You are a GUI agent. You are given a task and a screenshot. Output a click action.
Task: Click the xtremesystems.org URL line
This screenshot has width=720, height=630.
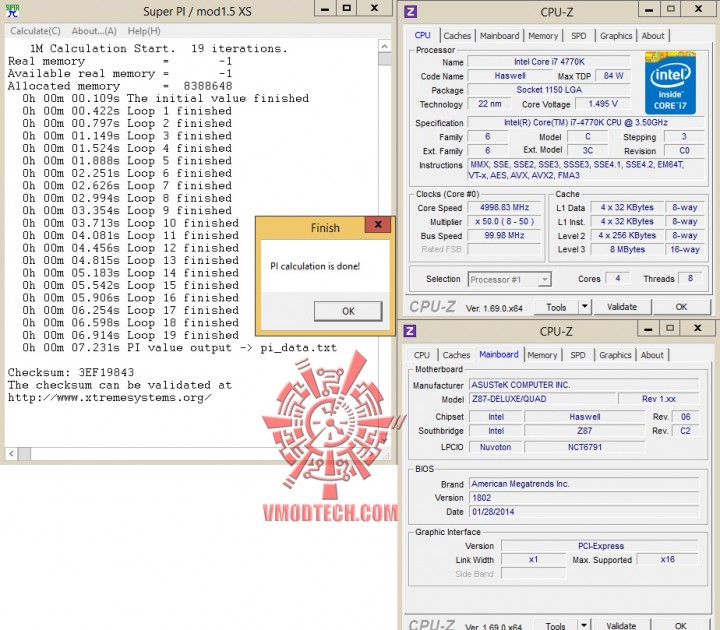109,398
